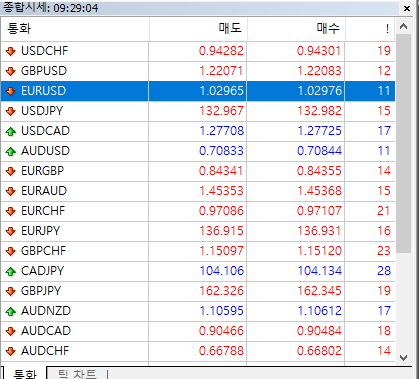Click the down arrow icon beside GBPJPY
Viewport: 419px width, 379px height.
pos(11,291)
